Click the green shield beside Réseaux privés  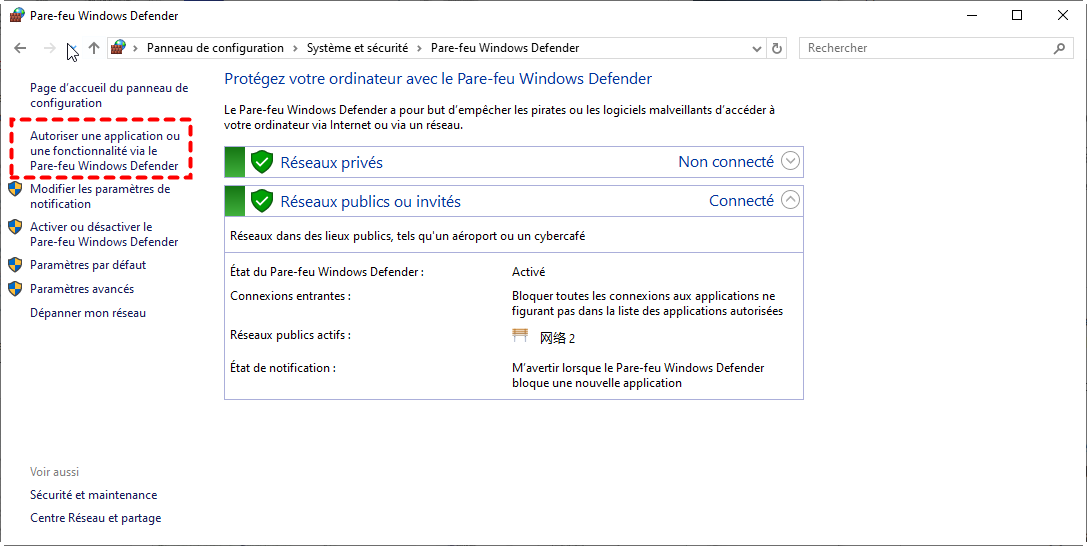coord(262,162)
